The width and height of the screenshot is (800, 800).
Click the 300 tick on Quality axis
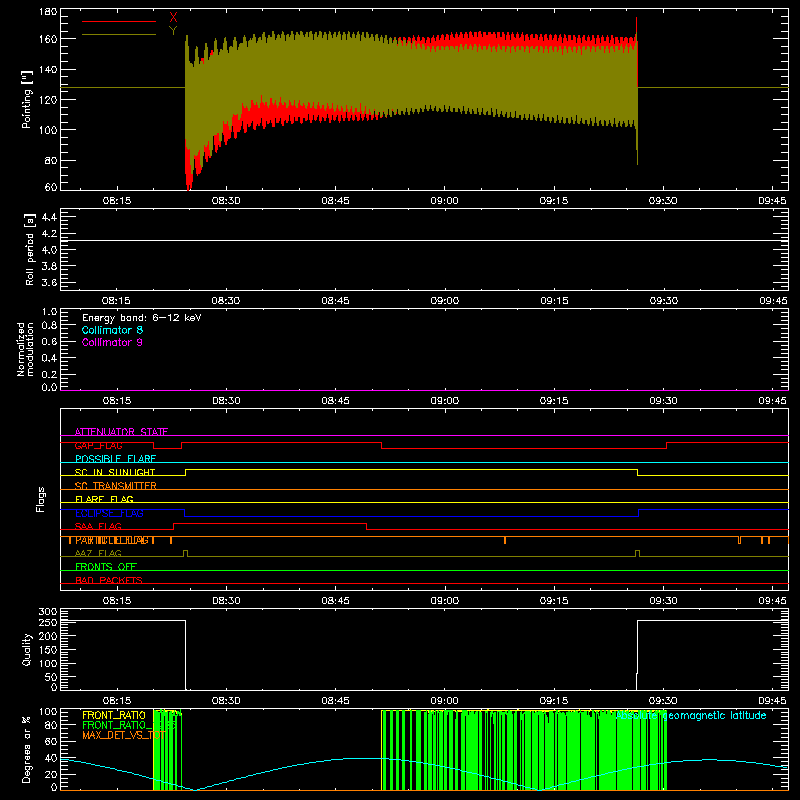pos(48,612)
